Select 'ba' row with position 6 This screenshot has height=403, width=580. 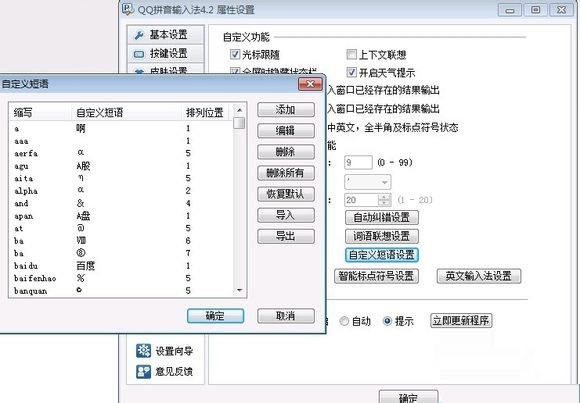tap(121, 241)
